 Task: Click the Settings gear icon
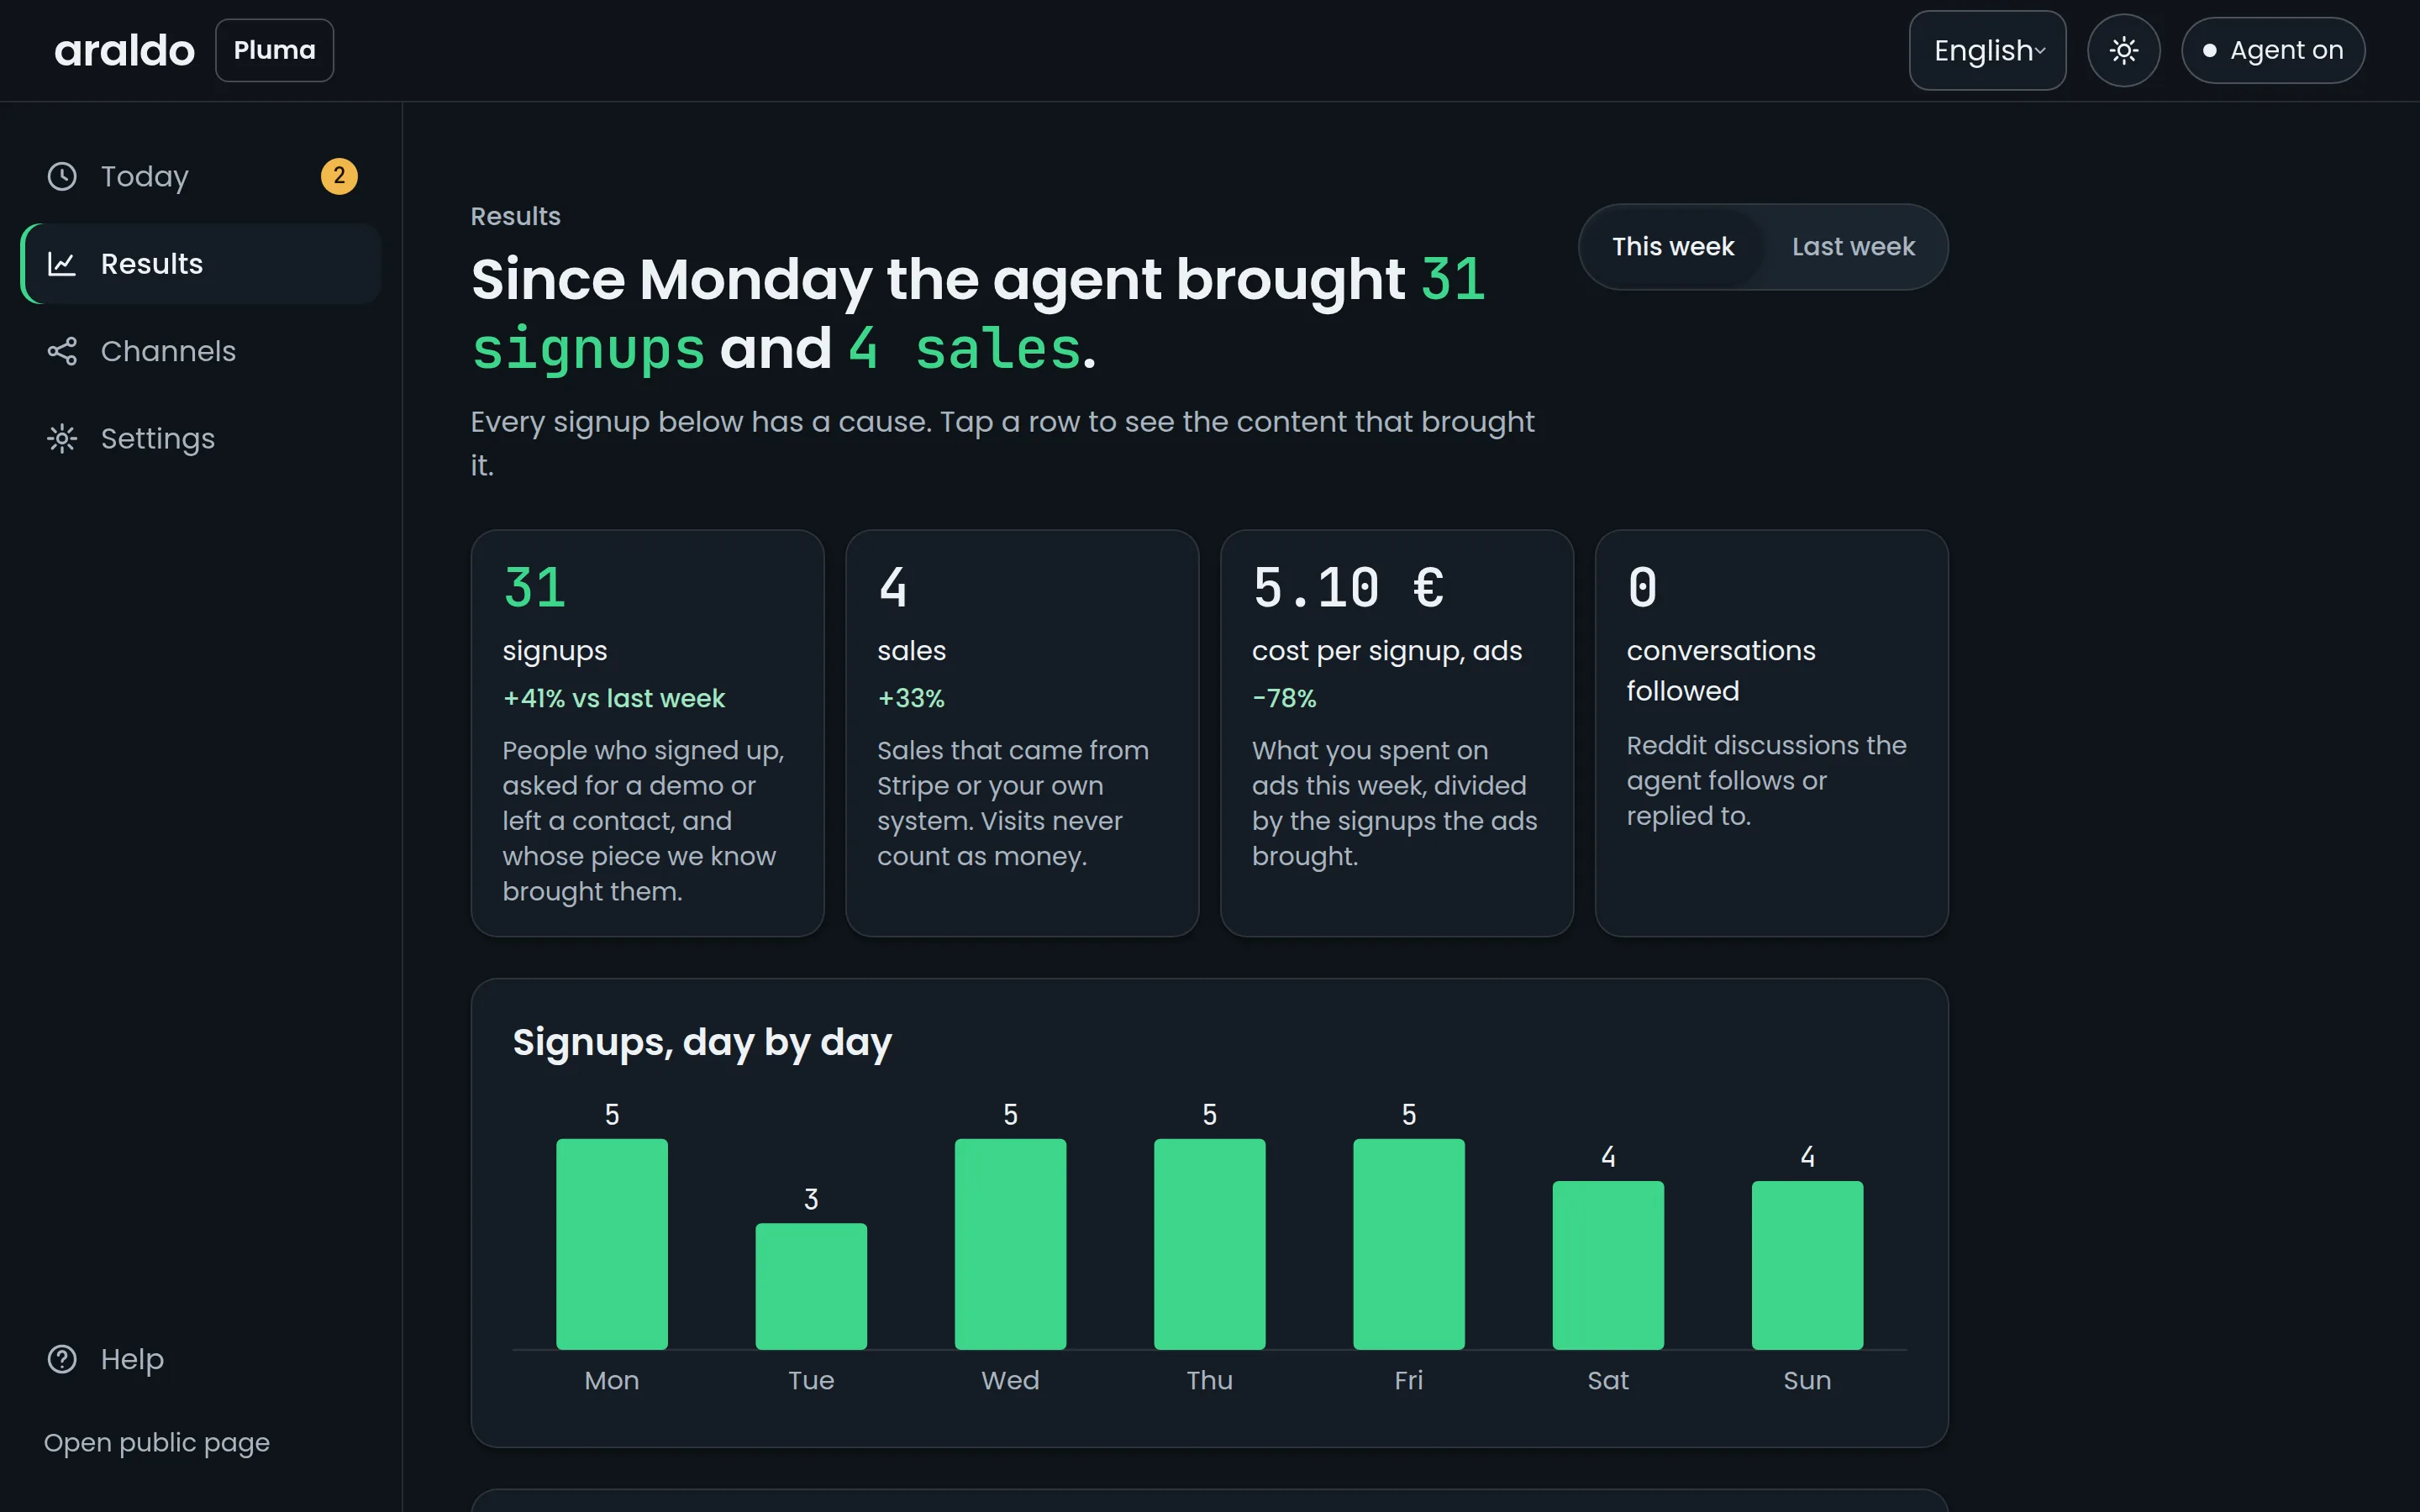[62, 439]
